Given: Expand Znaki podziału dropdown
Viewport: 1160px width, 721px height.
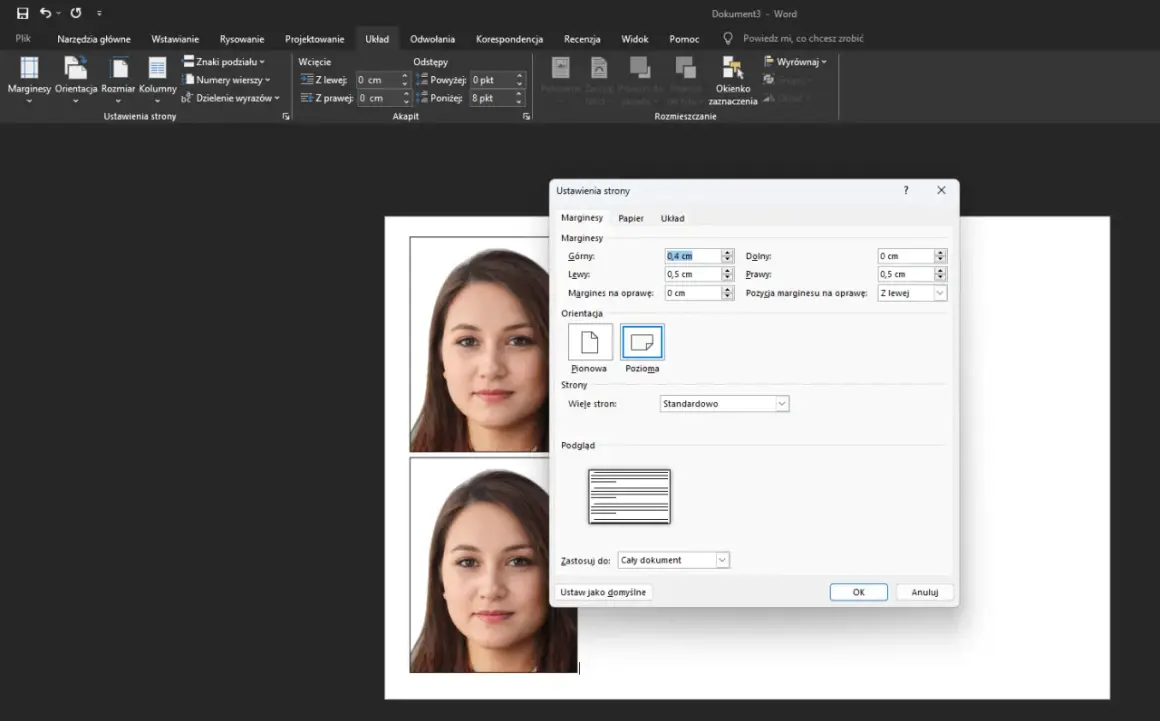Looking at the screenshot, I should 223,61.
